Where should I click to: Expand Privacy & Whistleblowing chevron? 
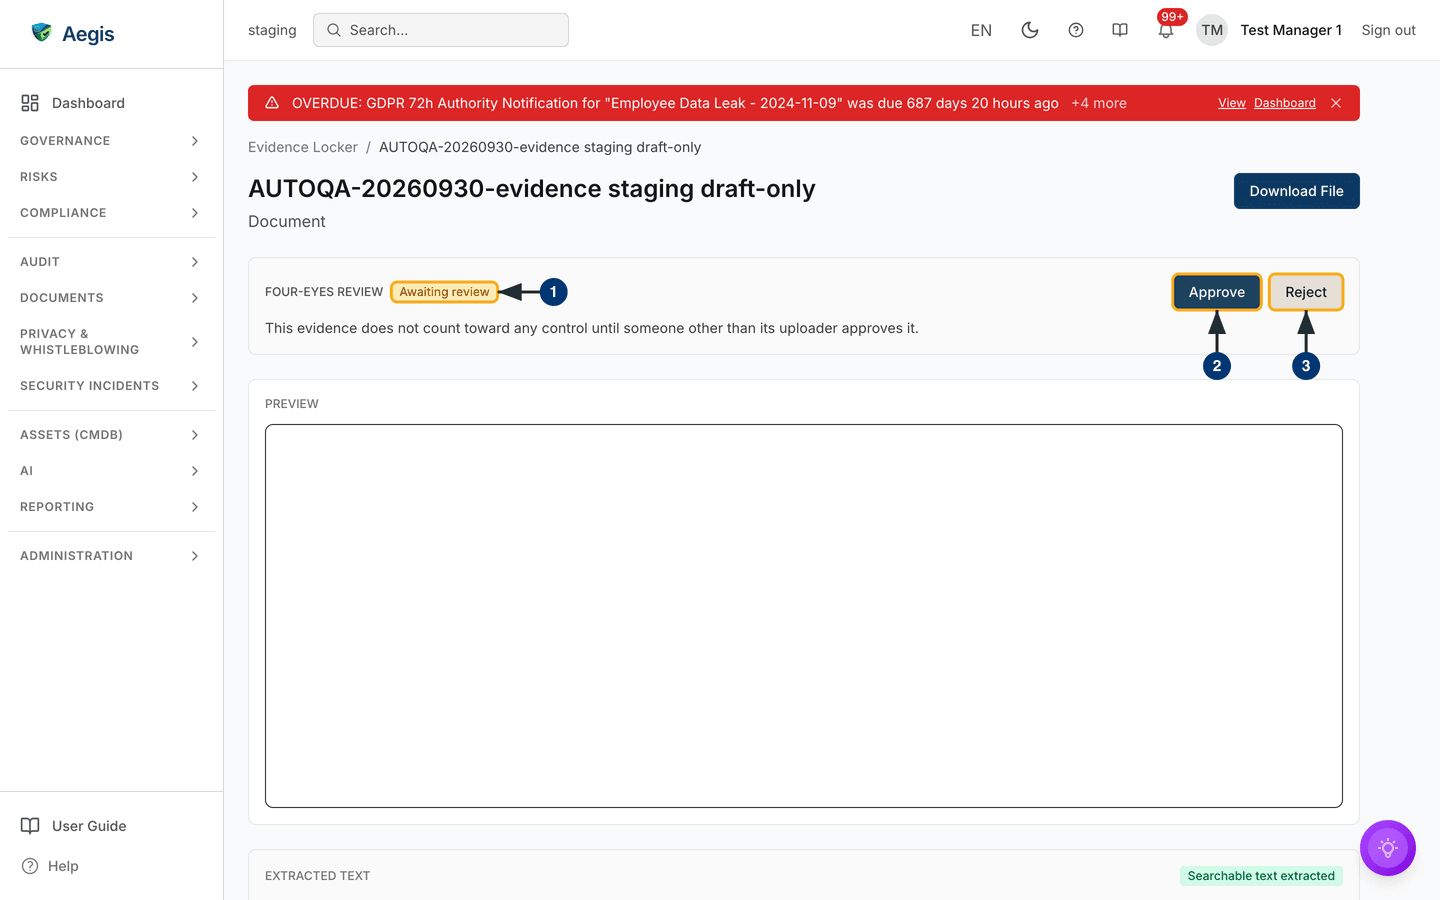[195, 342]
